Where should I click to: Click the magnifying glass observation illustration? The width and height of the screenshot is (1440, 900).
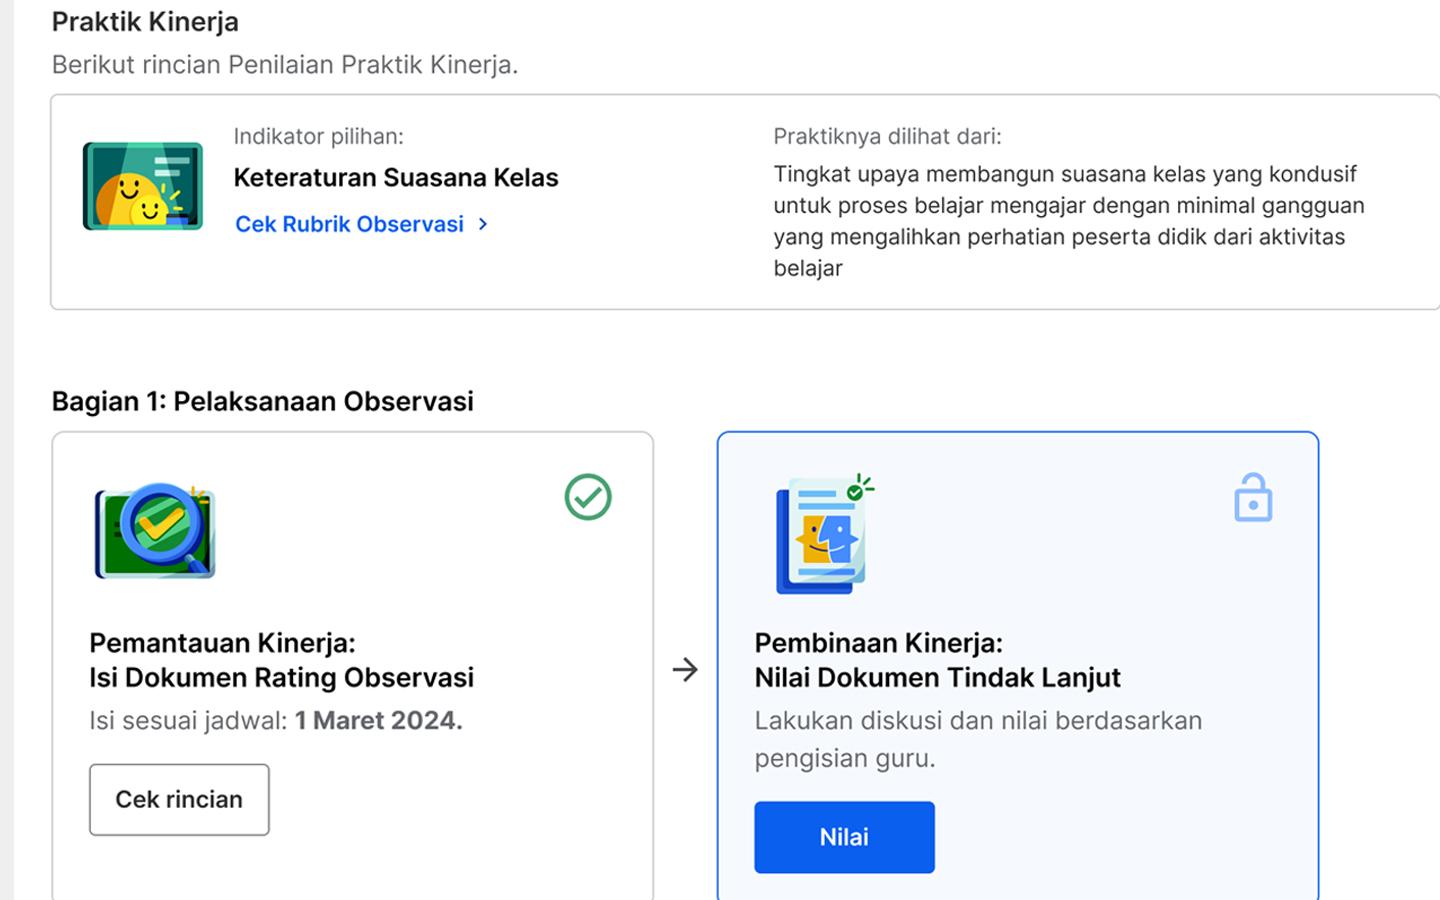pos(155,530)
